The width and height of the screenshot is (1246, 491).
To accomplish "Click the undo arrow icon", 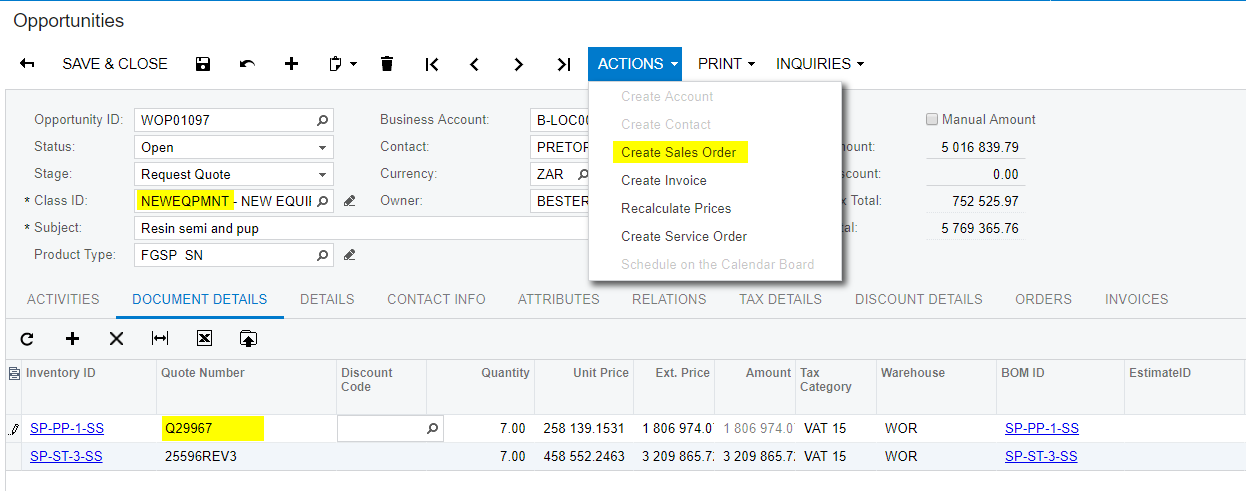I will pos(247,64).
